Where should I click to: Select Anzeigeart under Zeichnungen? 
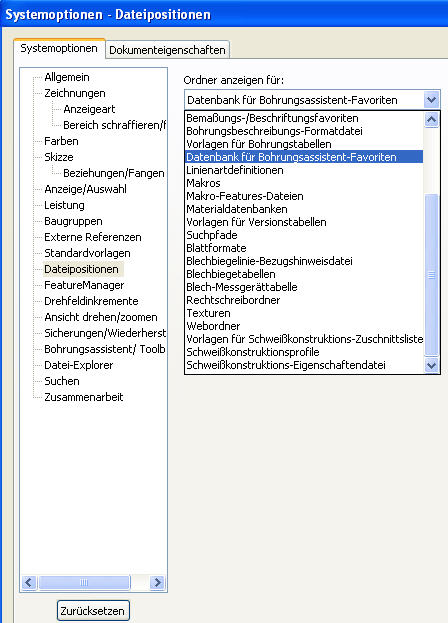[89, 109]
